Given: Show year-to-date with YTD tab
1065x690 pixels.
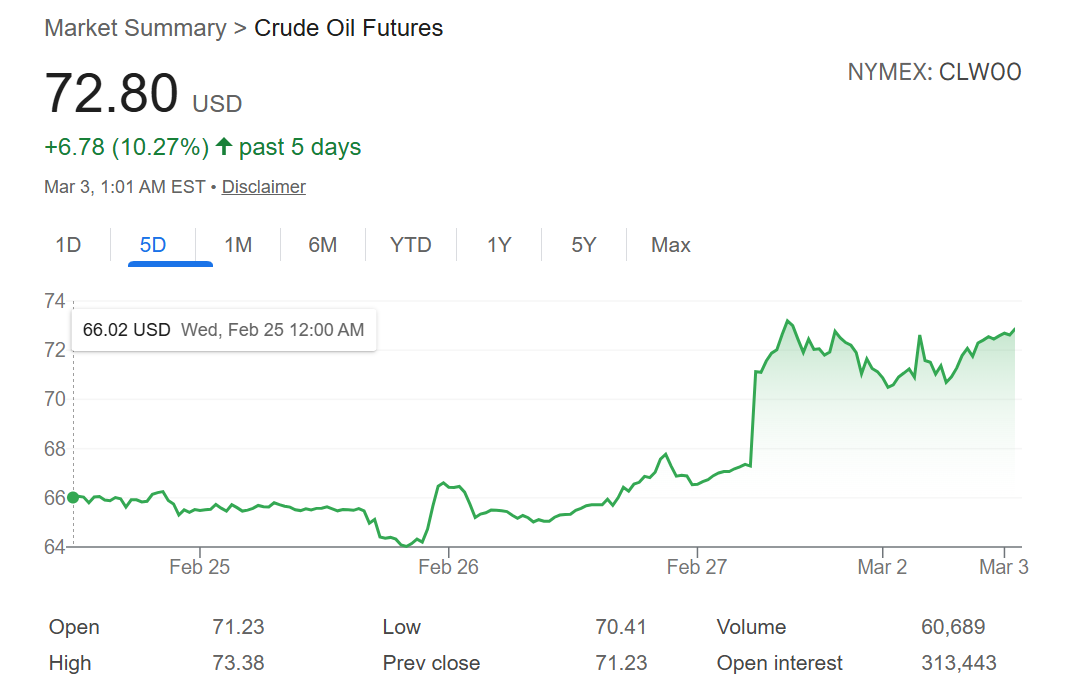Looking at the screenshot, I should click(410, 245).
